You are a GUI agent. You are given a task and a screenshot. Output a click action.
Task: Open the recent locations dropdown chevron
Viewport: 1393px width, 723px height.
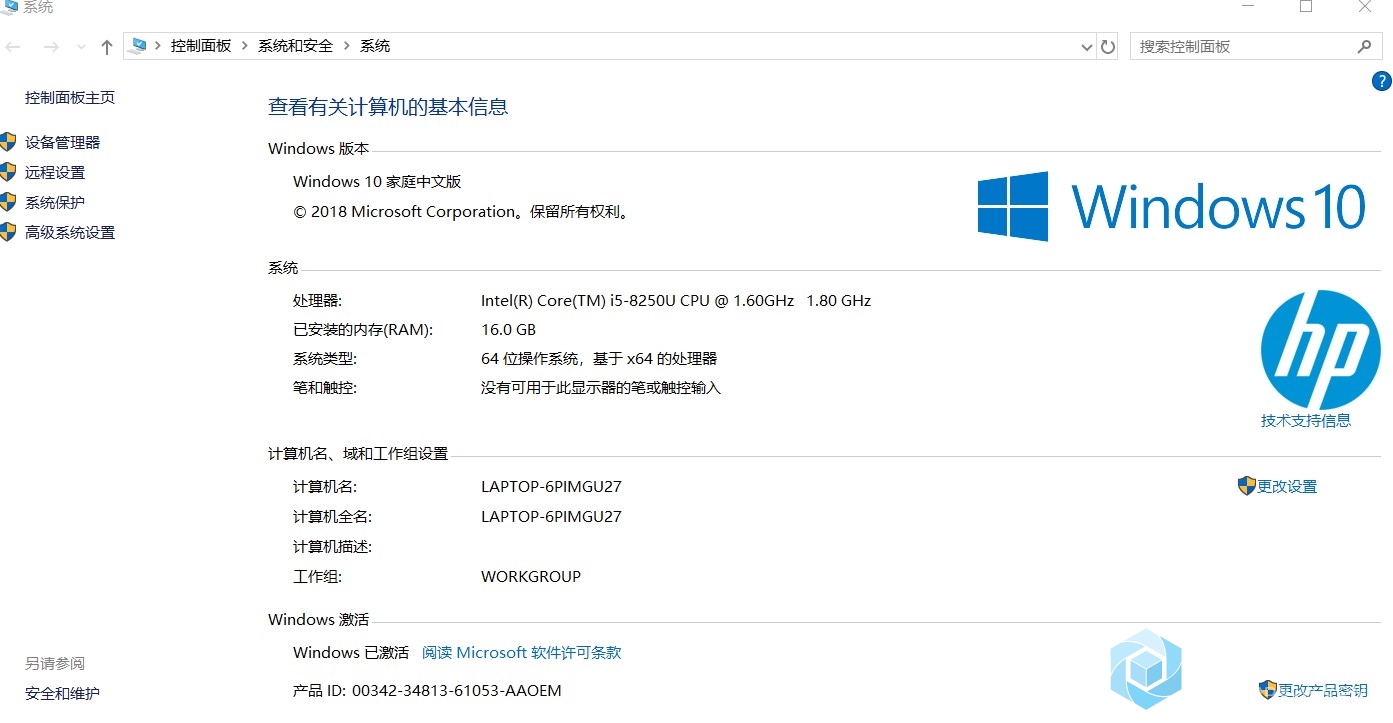click(81, 47)
